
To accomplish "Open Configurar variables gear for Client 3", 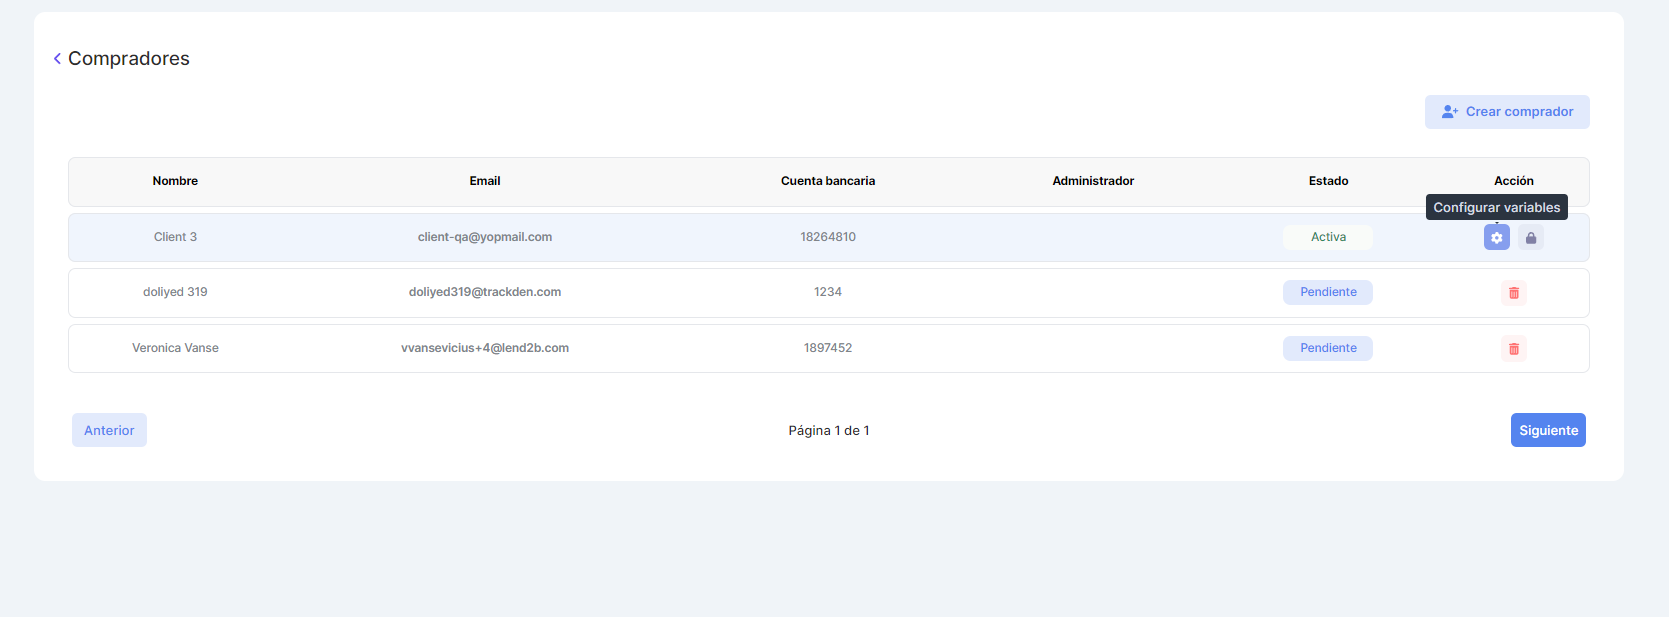I will [1496, 238].
